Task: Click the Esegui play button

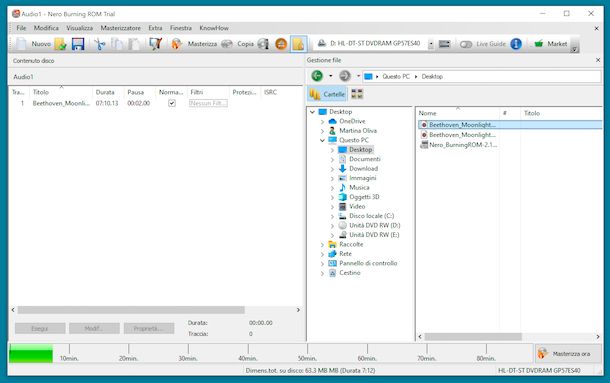Action: point(40,329)
